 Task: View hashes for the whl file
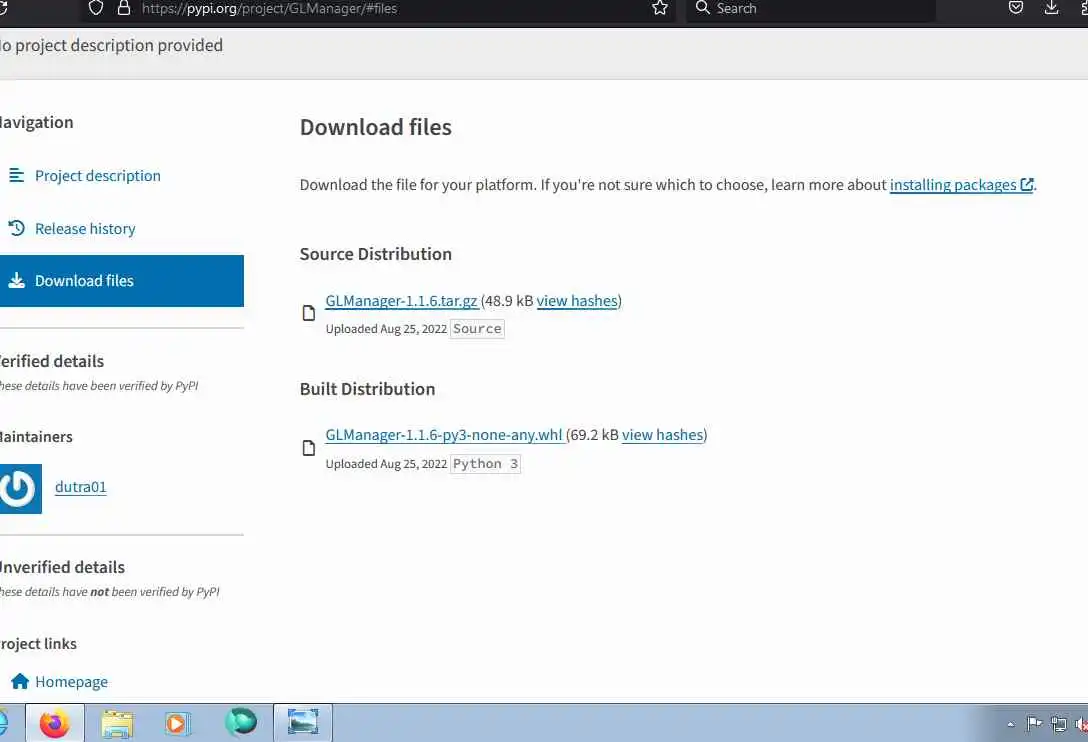[663, 435]
